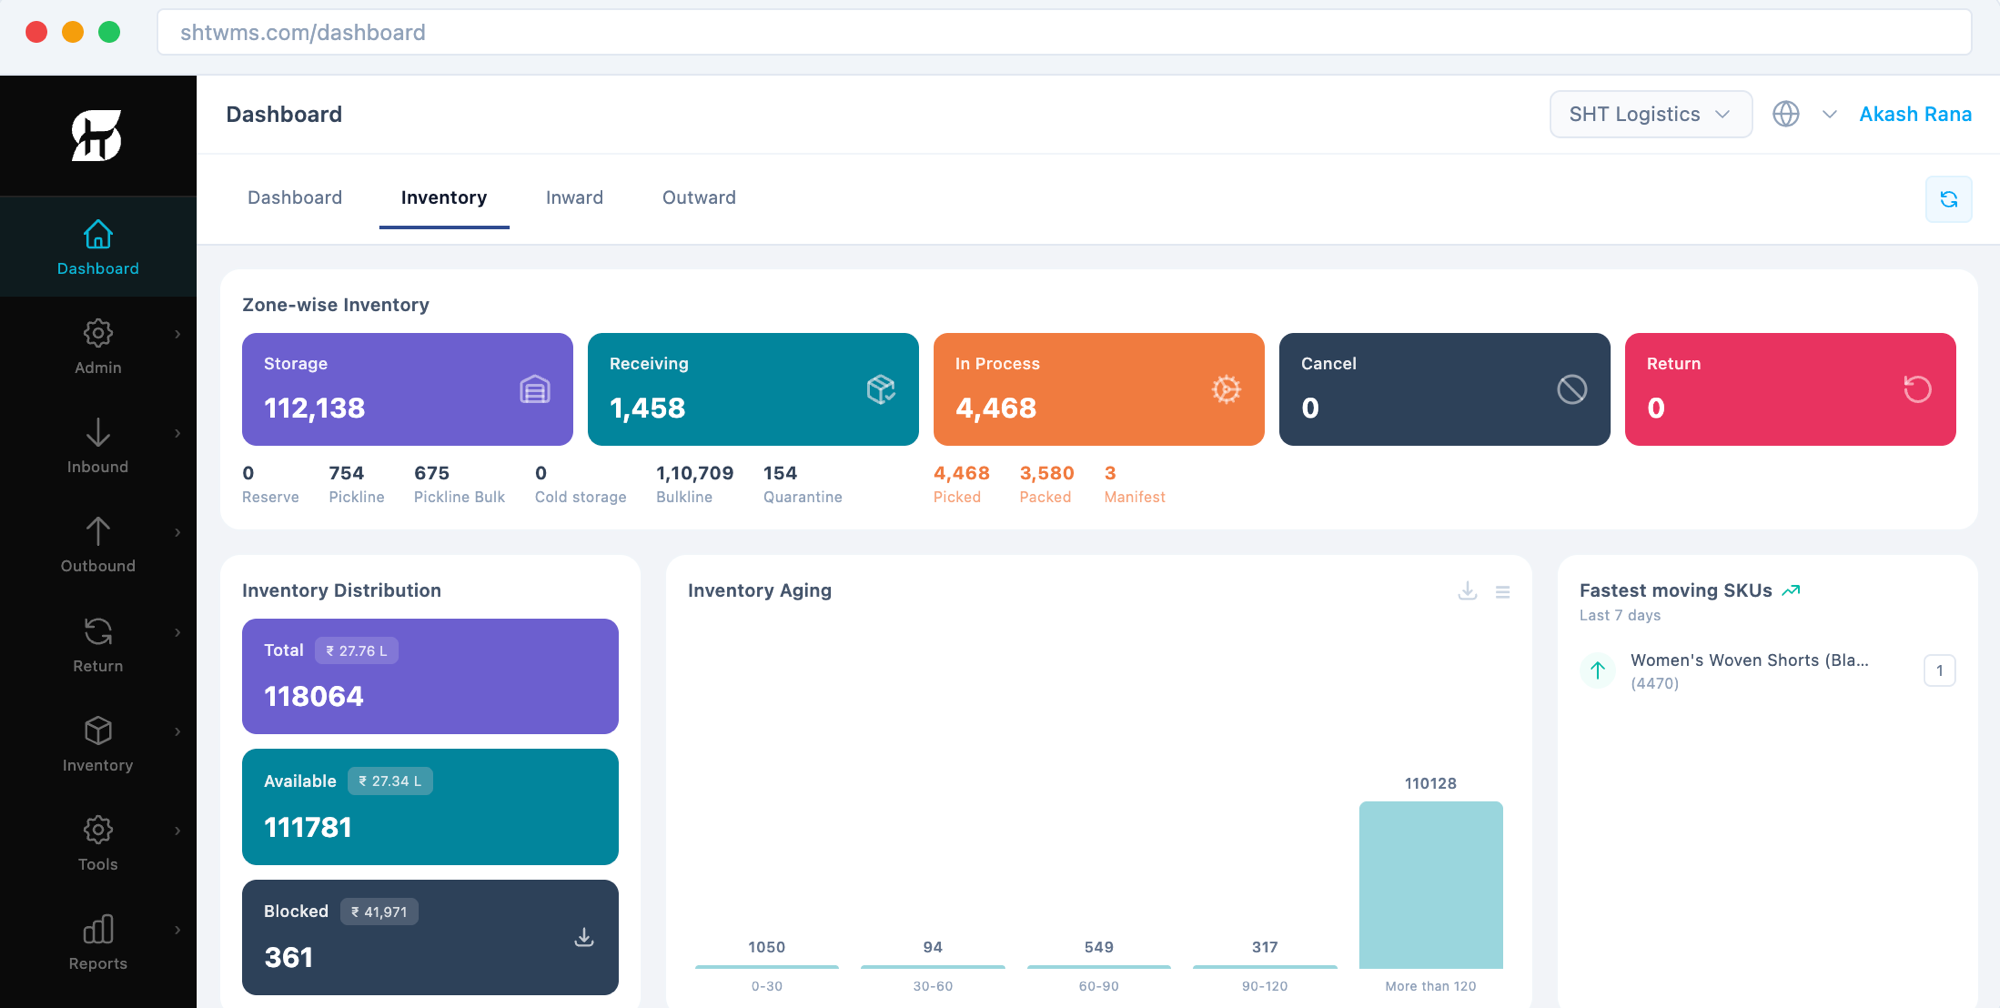Click the Bulkline count 1,10,709

(x=695, y=473)
